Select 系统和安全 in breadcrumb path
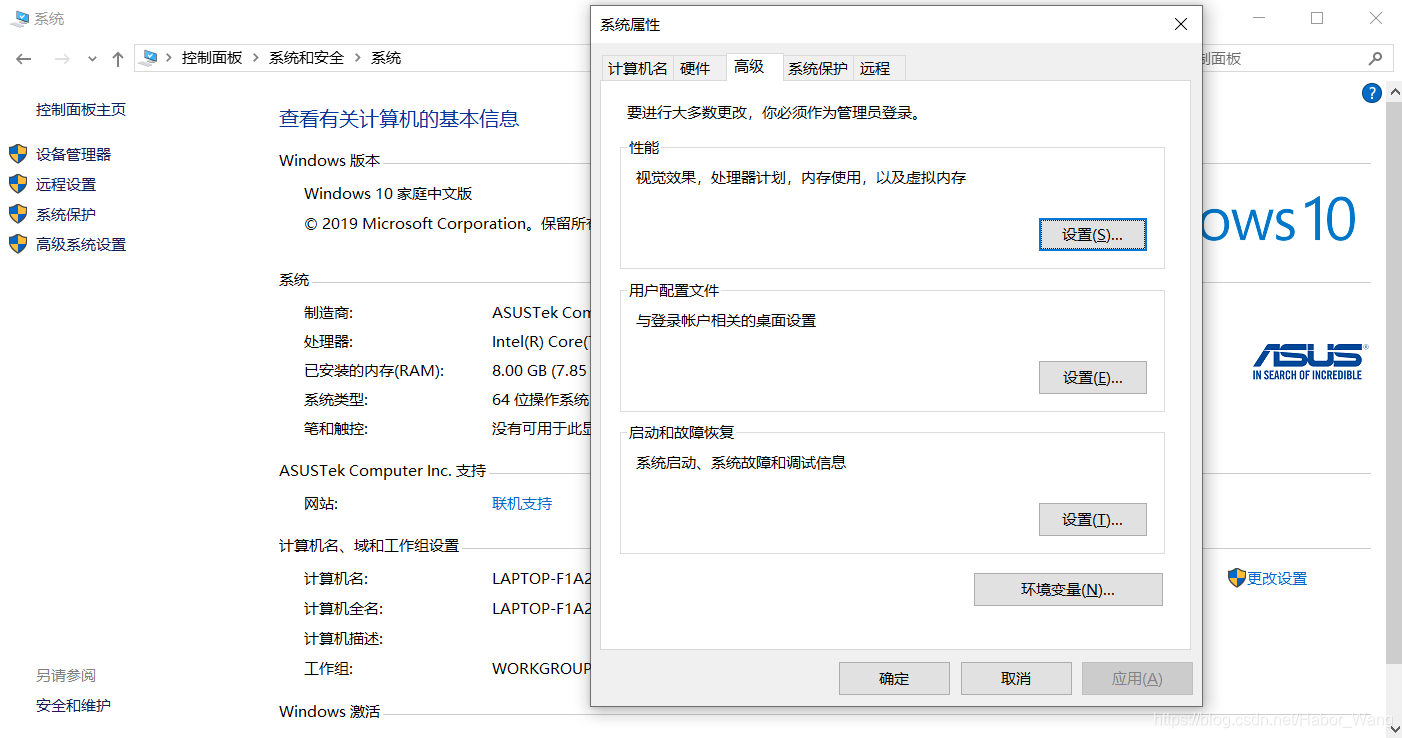Screen dimensions: 1402x738 tap(306, 58)
